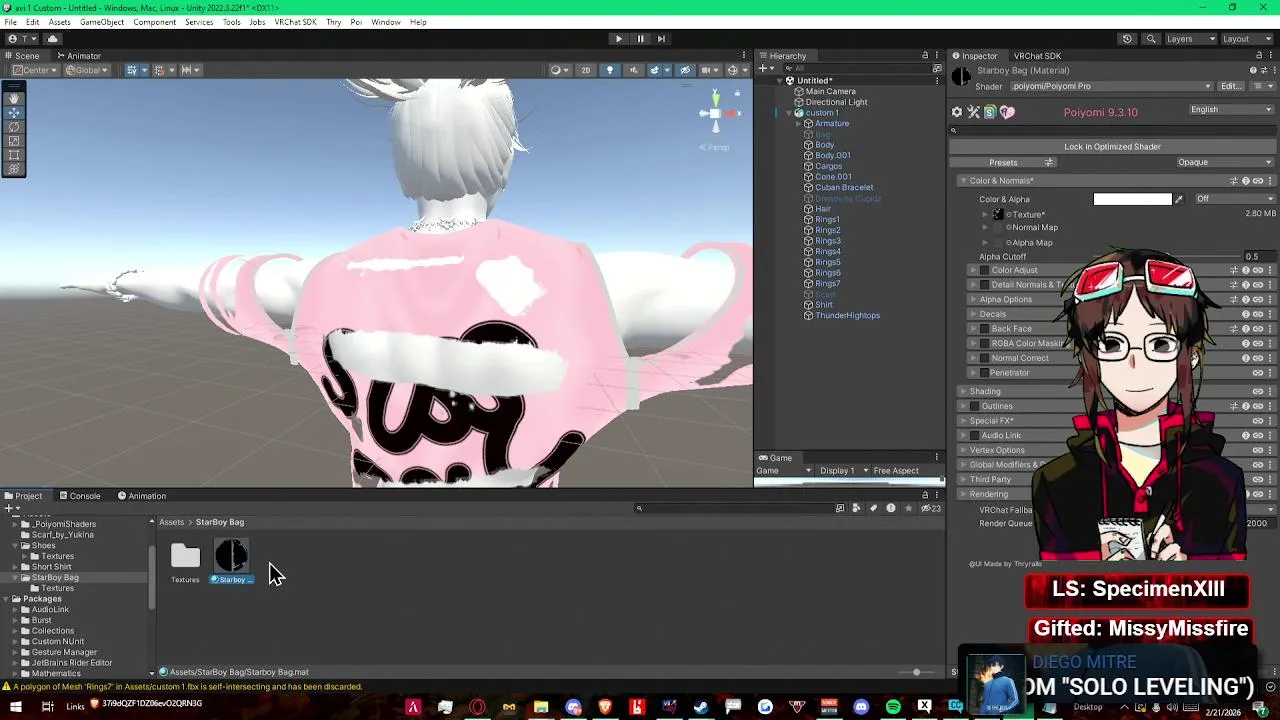Viewport: 1280px width, 720px height.
Task: Open the Component menu
Action: coord(154,22)
